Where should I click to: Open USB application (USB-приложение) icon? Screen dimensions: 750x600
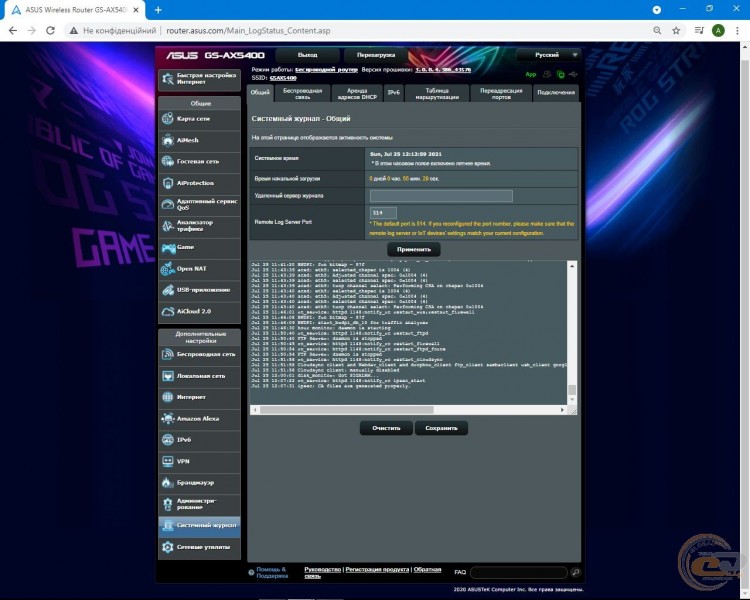pos(167,290)
